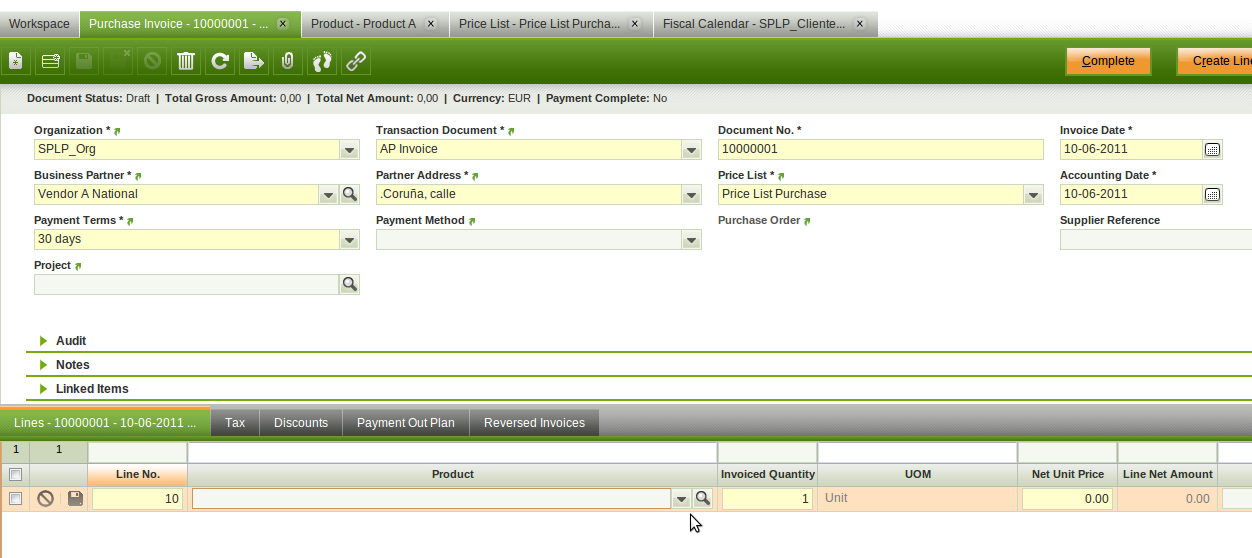Sort lines by the Net Unit Price header
The height and width of the screenshot is (558, 1252).
(1068, 474)
